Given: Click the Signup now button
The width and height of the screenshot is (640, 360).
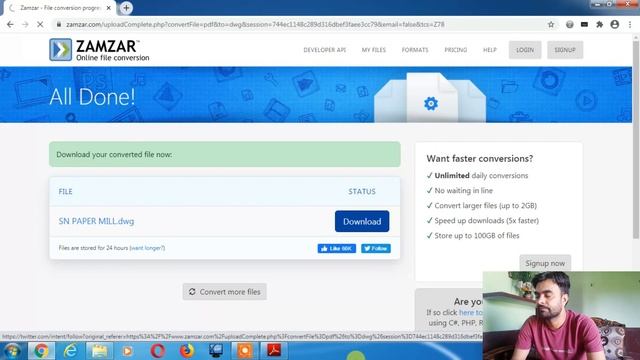Looking at the screenshot, I should point(545,263).
